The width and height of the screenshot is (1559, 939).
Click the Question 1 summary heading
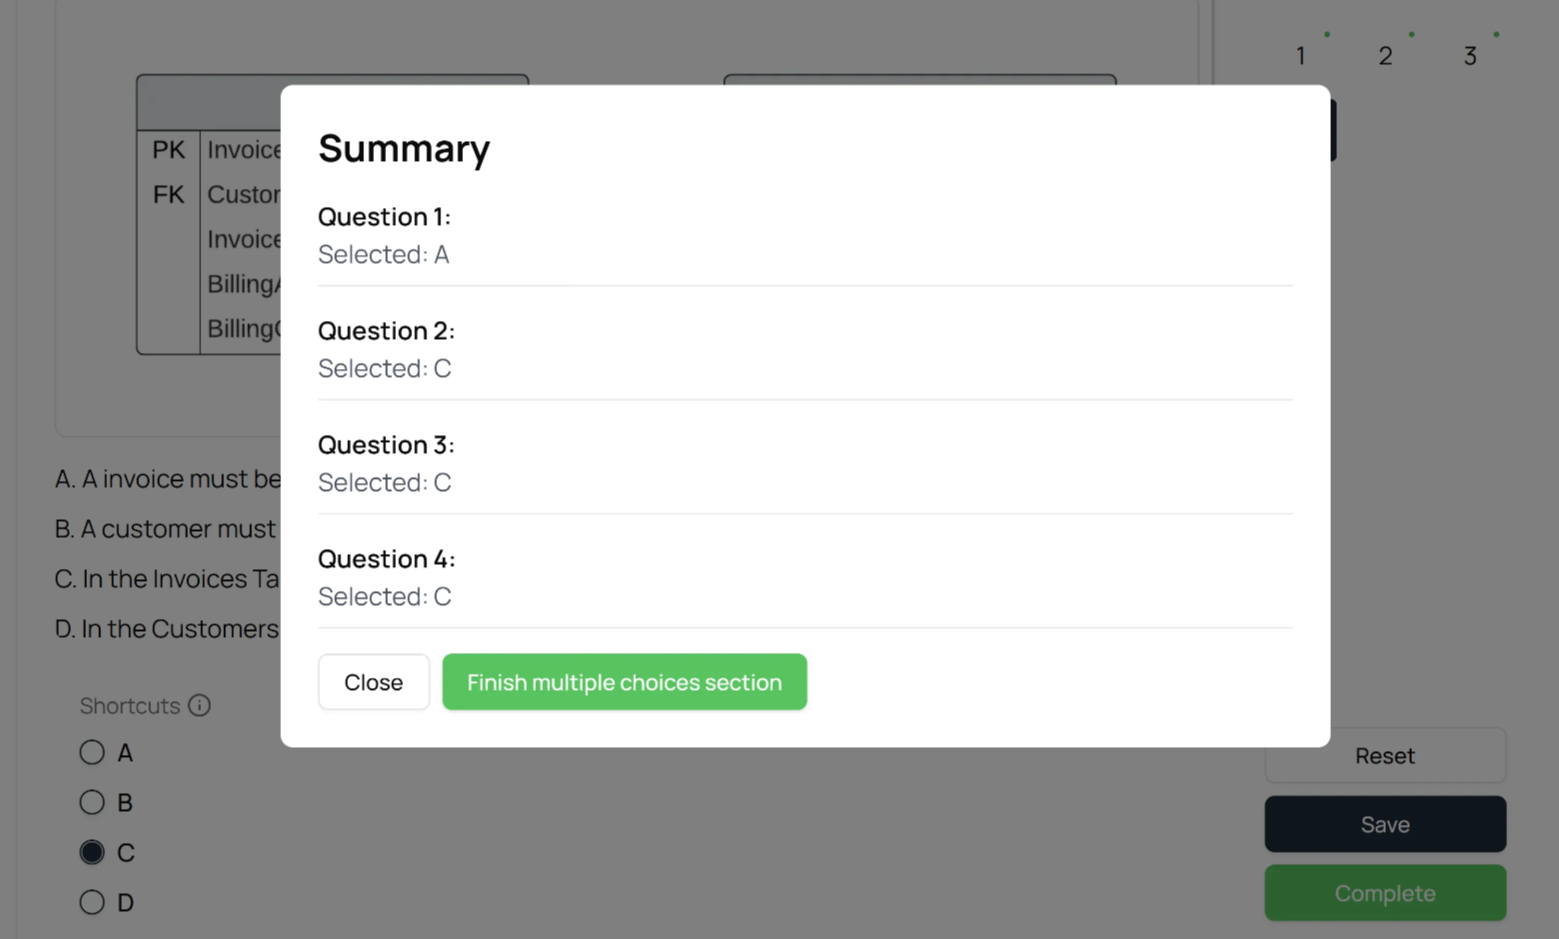(x=384, y=217)
